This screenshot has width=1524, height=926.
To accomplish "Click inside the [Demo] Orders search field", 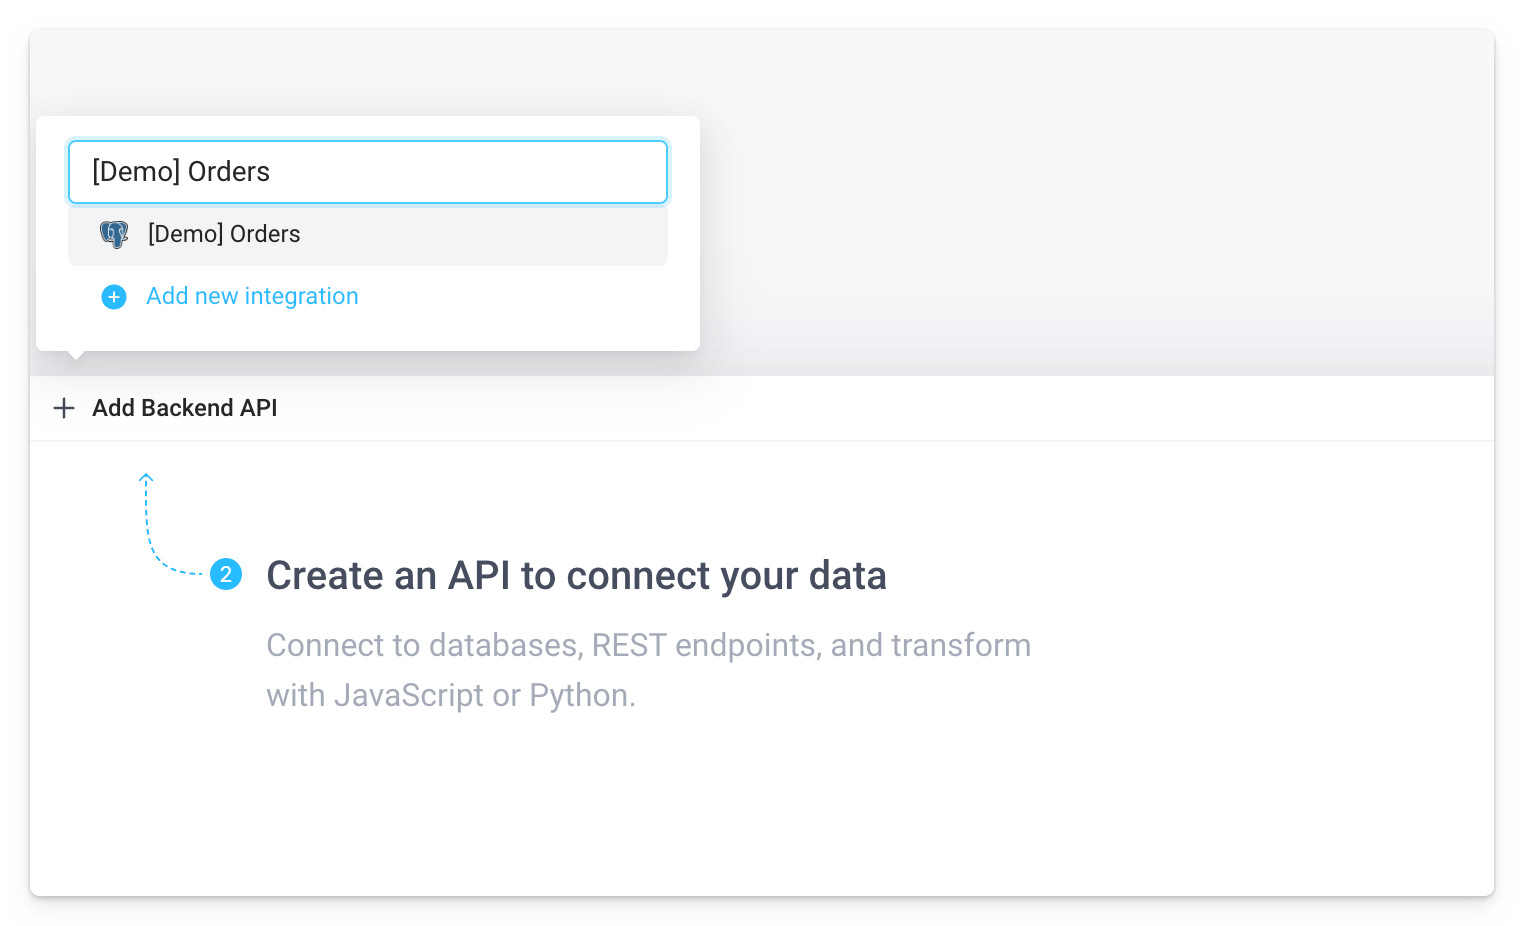I will coord(367,171).
